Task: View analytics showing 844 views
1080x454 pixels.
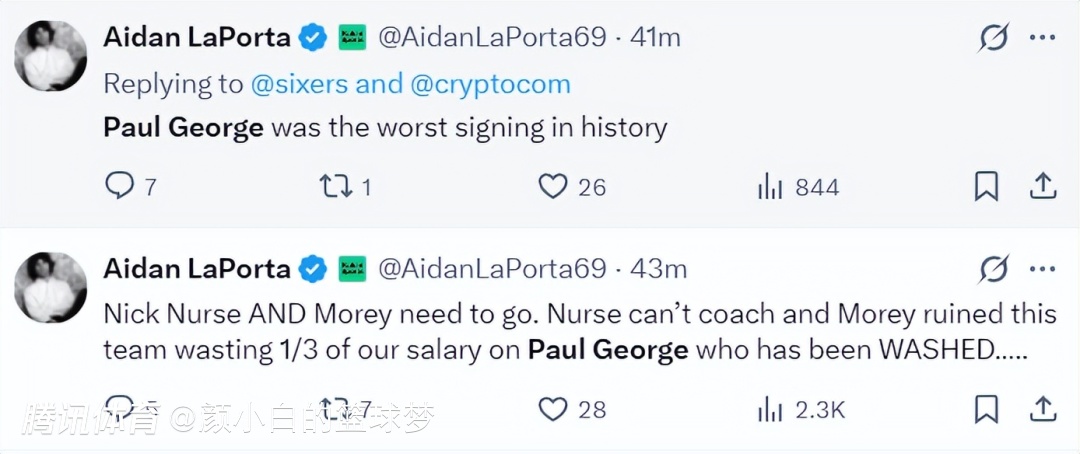Action: coord(769,186)
